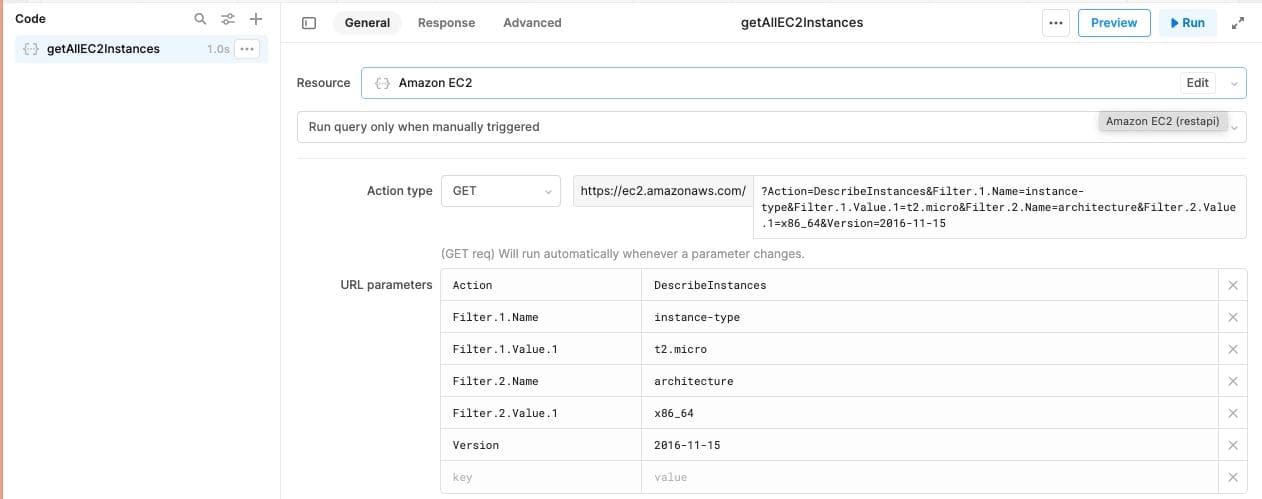Click the empty key field in URL parameters

540,477
